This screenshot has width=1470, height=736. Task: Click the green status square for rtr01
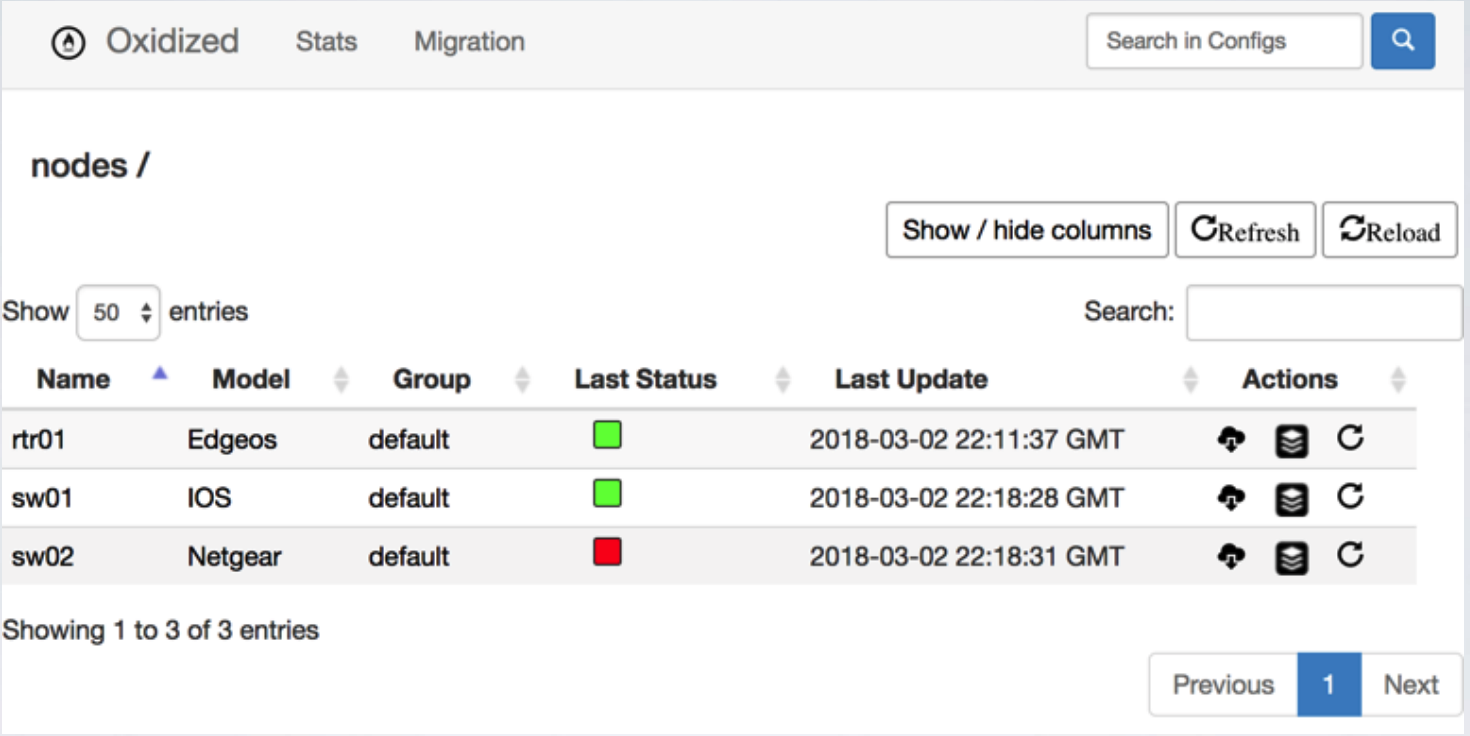tap(607, 434)
